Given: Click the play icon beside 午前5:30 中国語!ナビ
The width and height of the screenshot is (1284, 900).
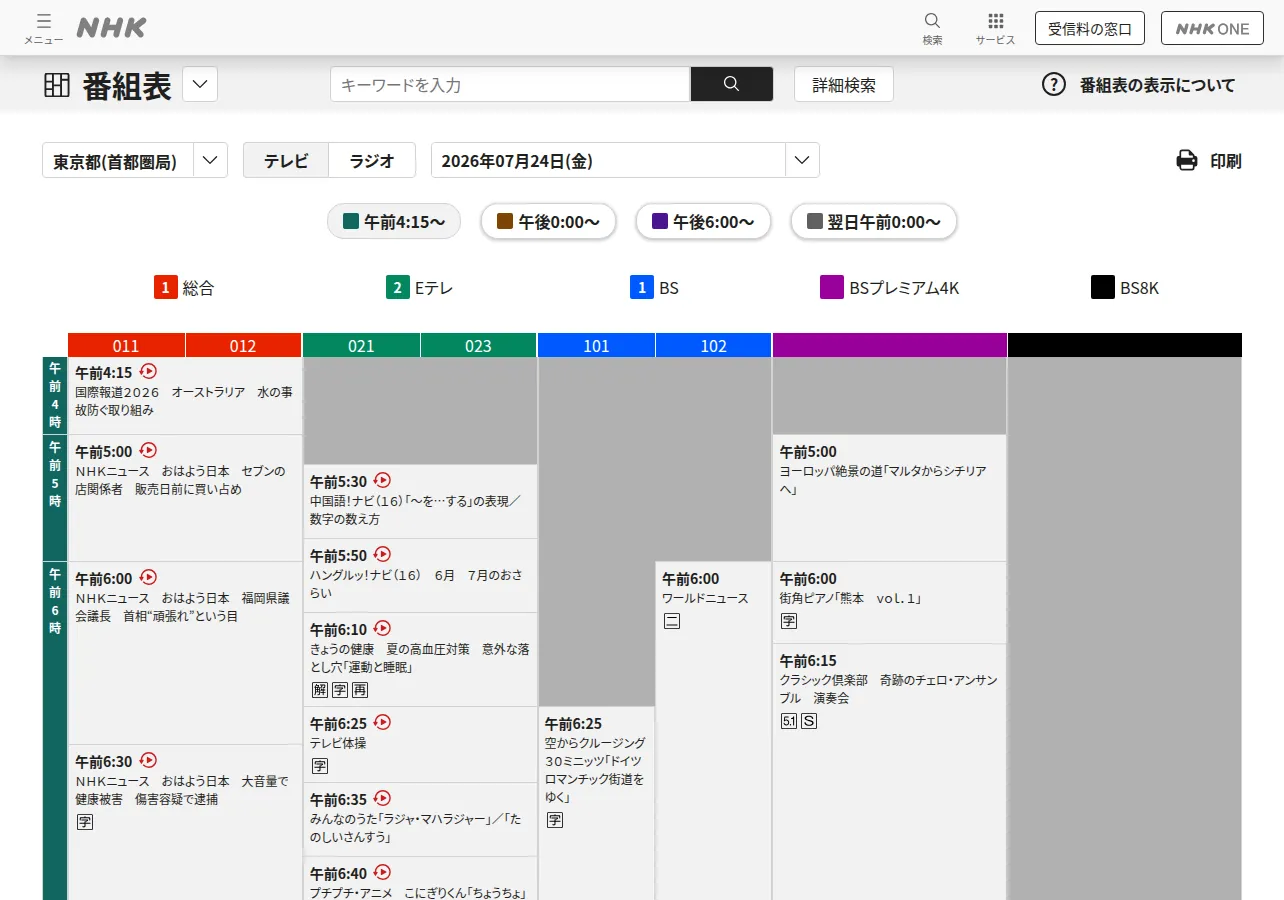Looking at the screenshot, I should pyautogui.click(x=382, y=480).
